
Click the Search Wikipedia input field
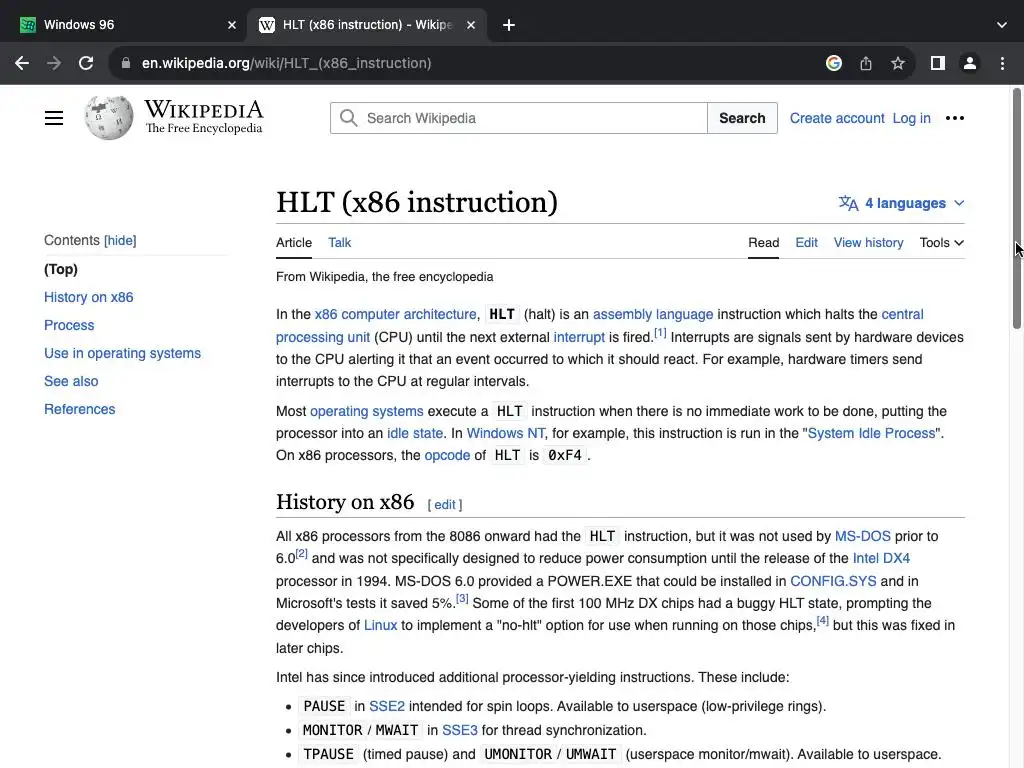pos(519,118)
